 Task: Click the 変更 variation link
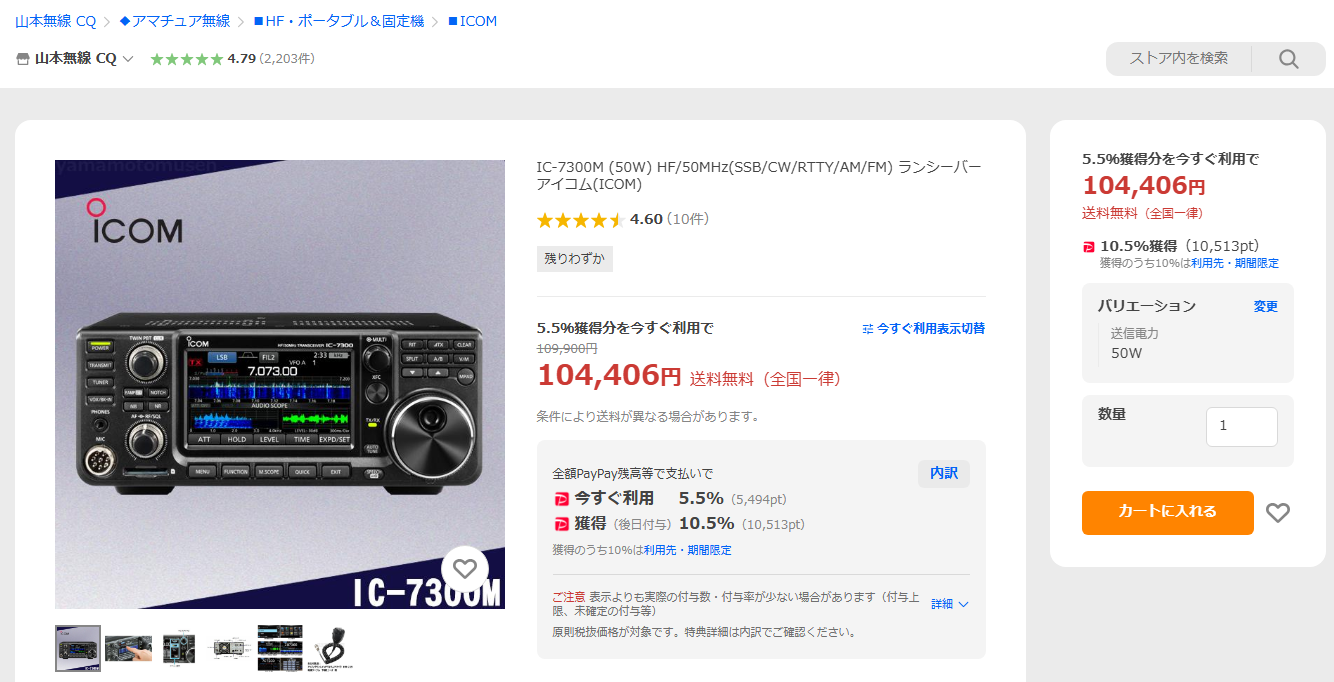click(x=1266, y=306)
